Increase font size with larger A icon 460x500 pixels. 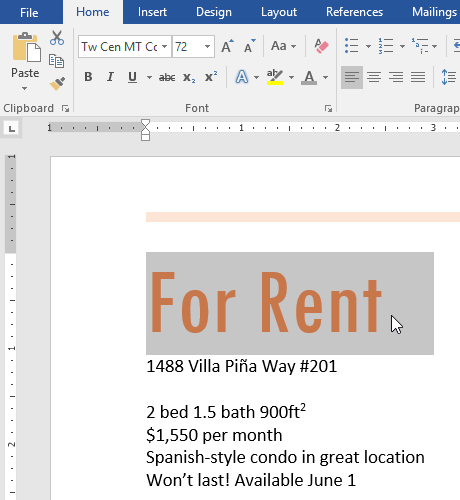(x=228, y=46)
